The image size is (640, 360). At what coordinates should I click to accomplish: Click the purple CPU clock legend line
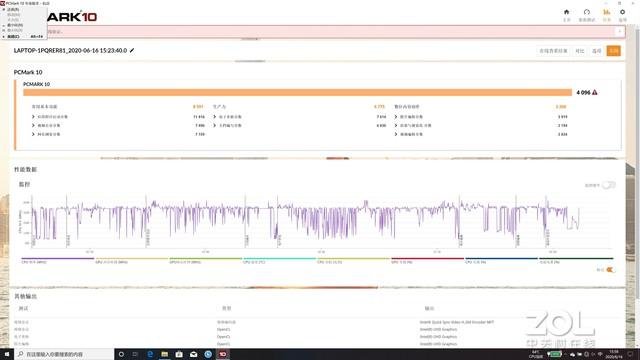tap(58, 258)
